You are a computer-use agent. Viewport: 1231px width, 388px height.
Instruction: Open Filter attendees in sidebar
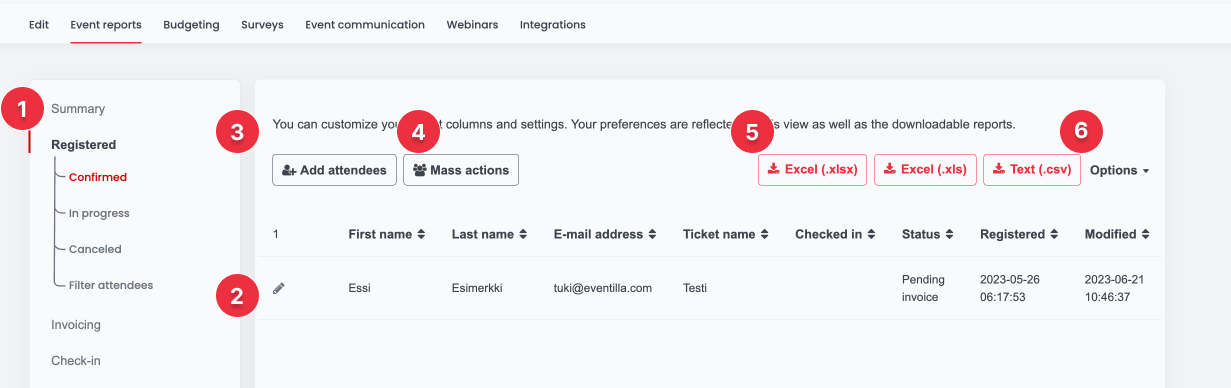(111, 285)
